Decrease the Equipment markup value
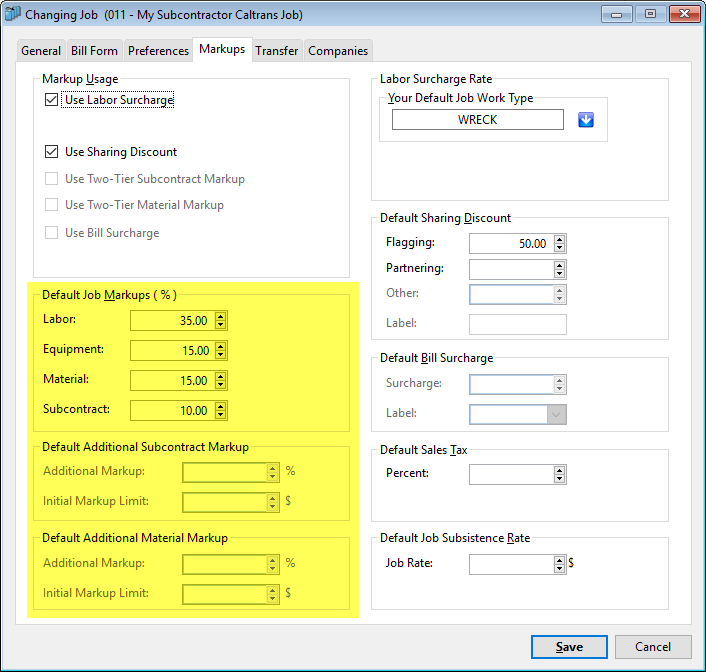The width and height of the screenshot is (706, 672). point(220,354)
